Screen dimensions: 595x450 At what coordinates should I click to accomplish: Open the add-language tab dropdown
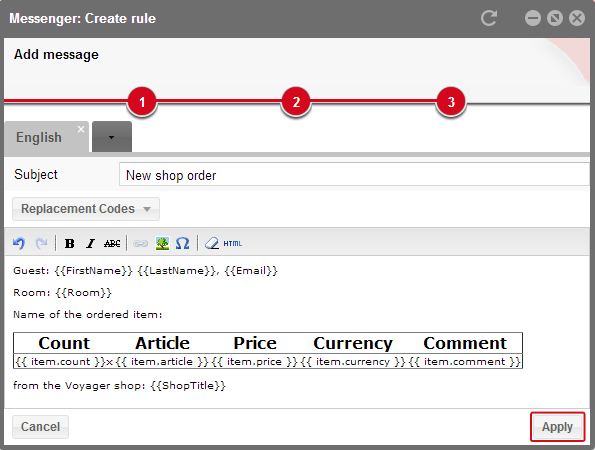[112, 137]
